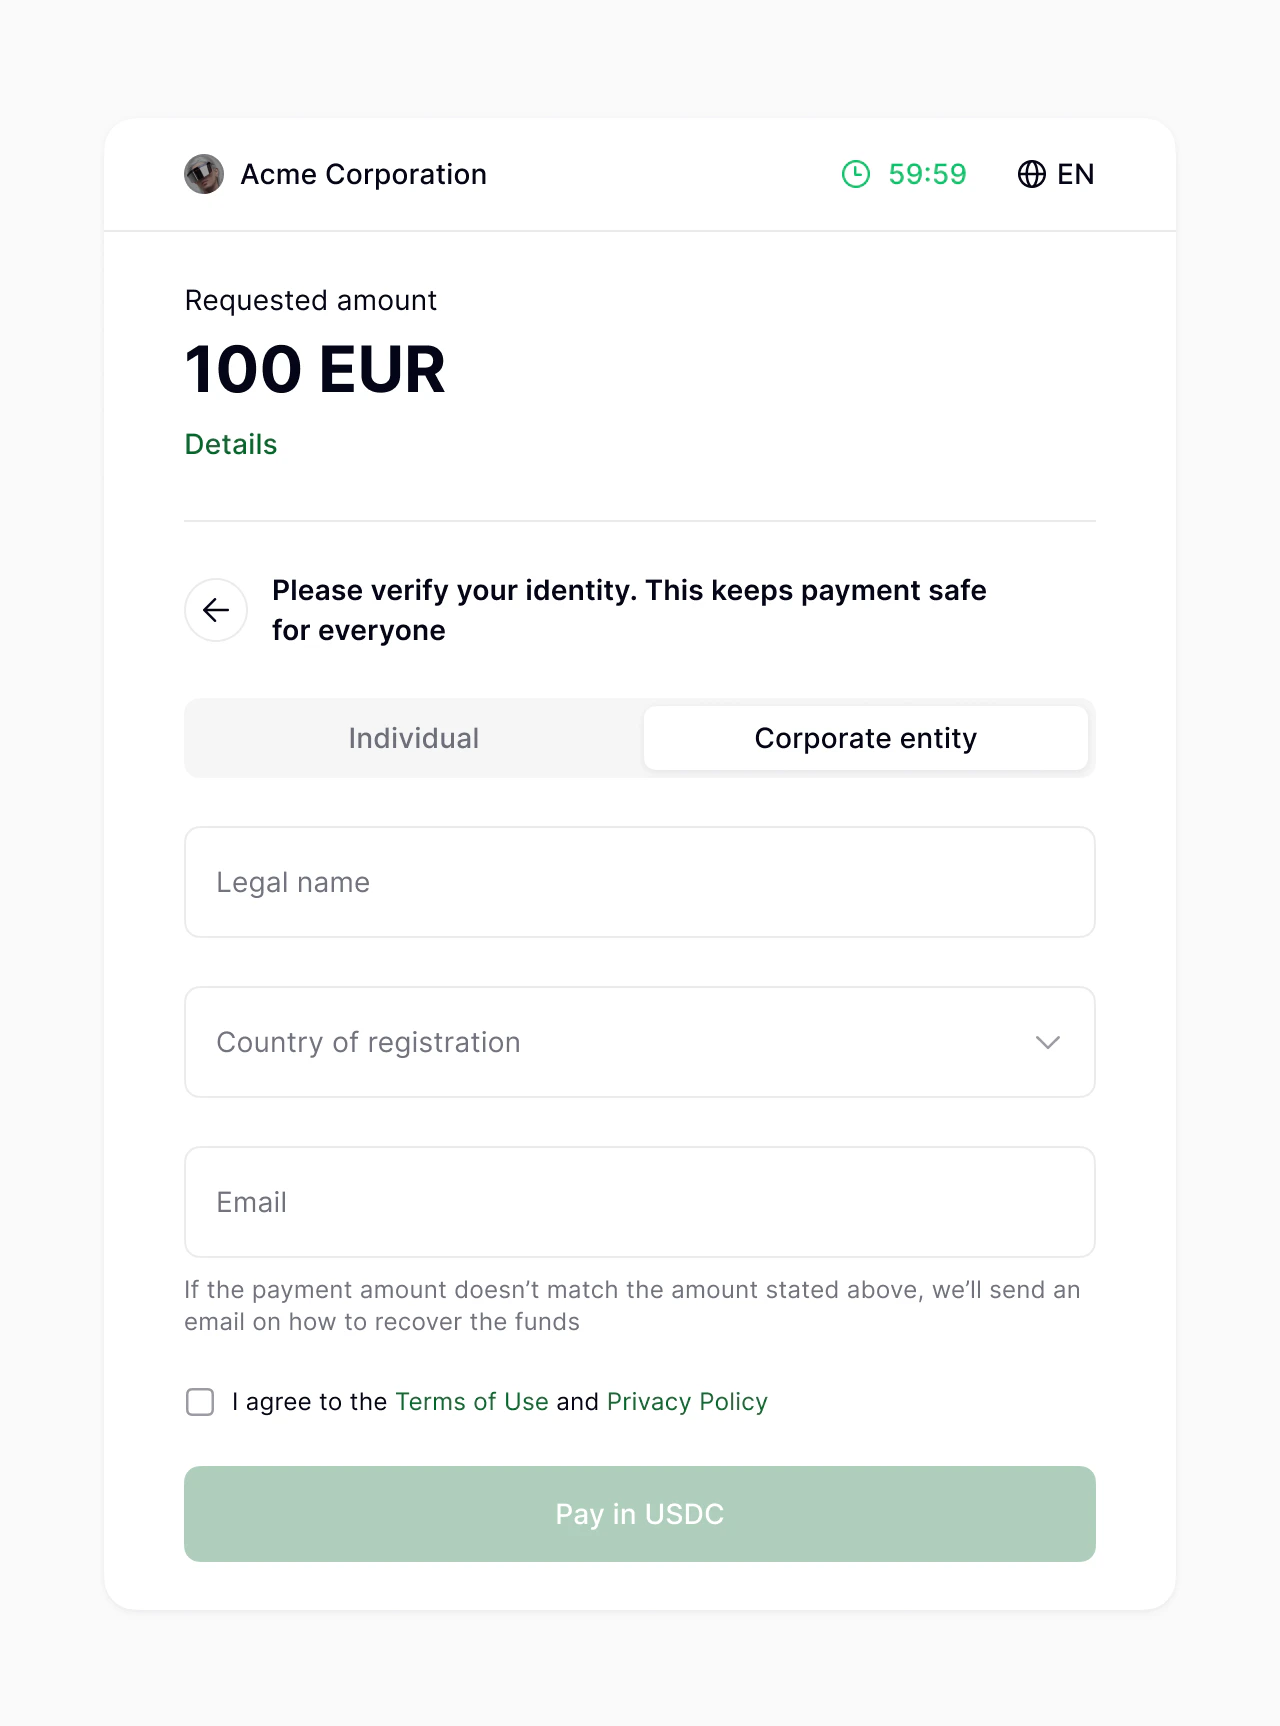
Task: Expand the payment Details link
Action: click(x=231, y=444)
